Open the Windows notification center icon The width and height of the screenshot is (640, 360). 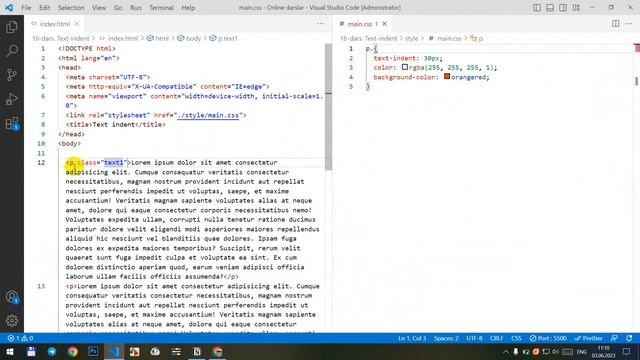pyautogui.click(x=627, y=351)
